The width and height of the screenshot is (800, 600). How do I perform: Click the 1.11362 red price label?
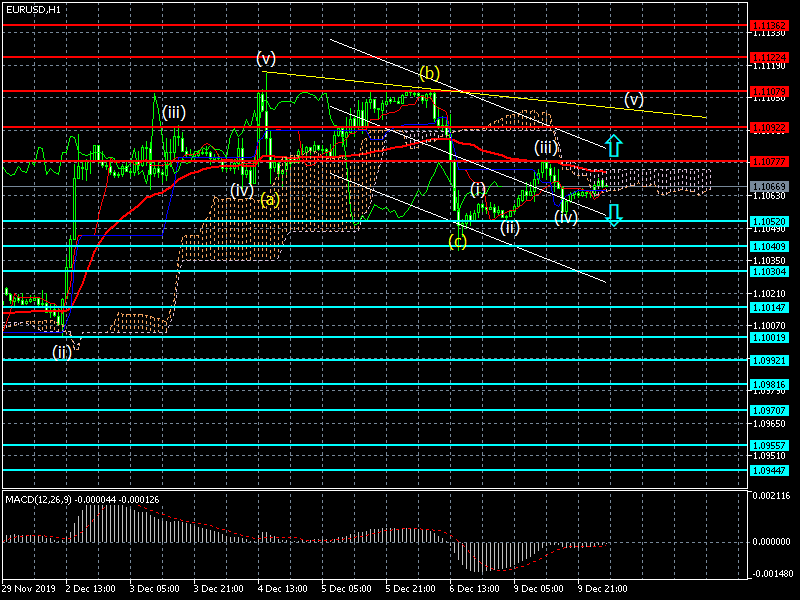tap(769, 25)
